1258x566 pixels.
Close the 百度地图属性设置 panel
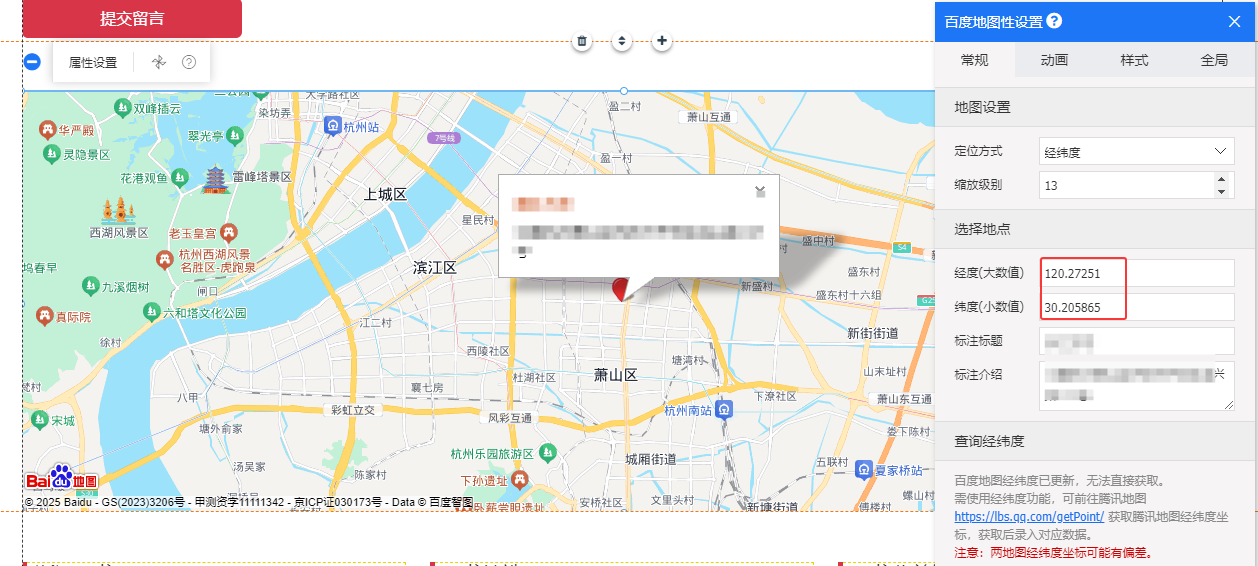click(x=1234, y=21)
